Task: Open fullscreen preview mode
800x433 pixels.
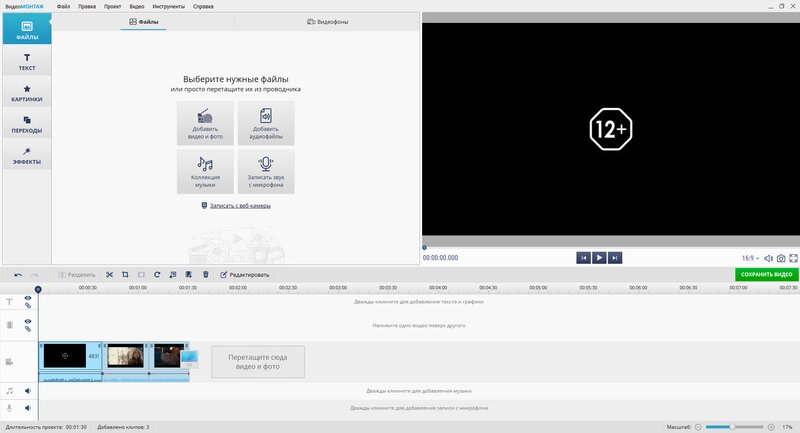Action: click(x=793, y=258)
